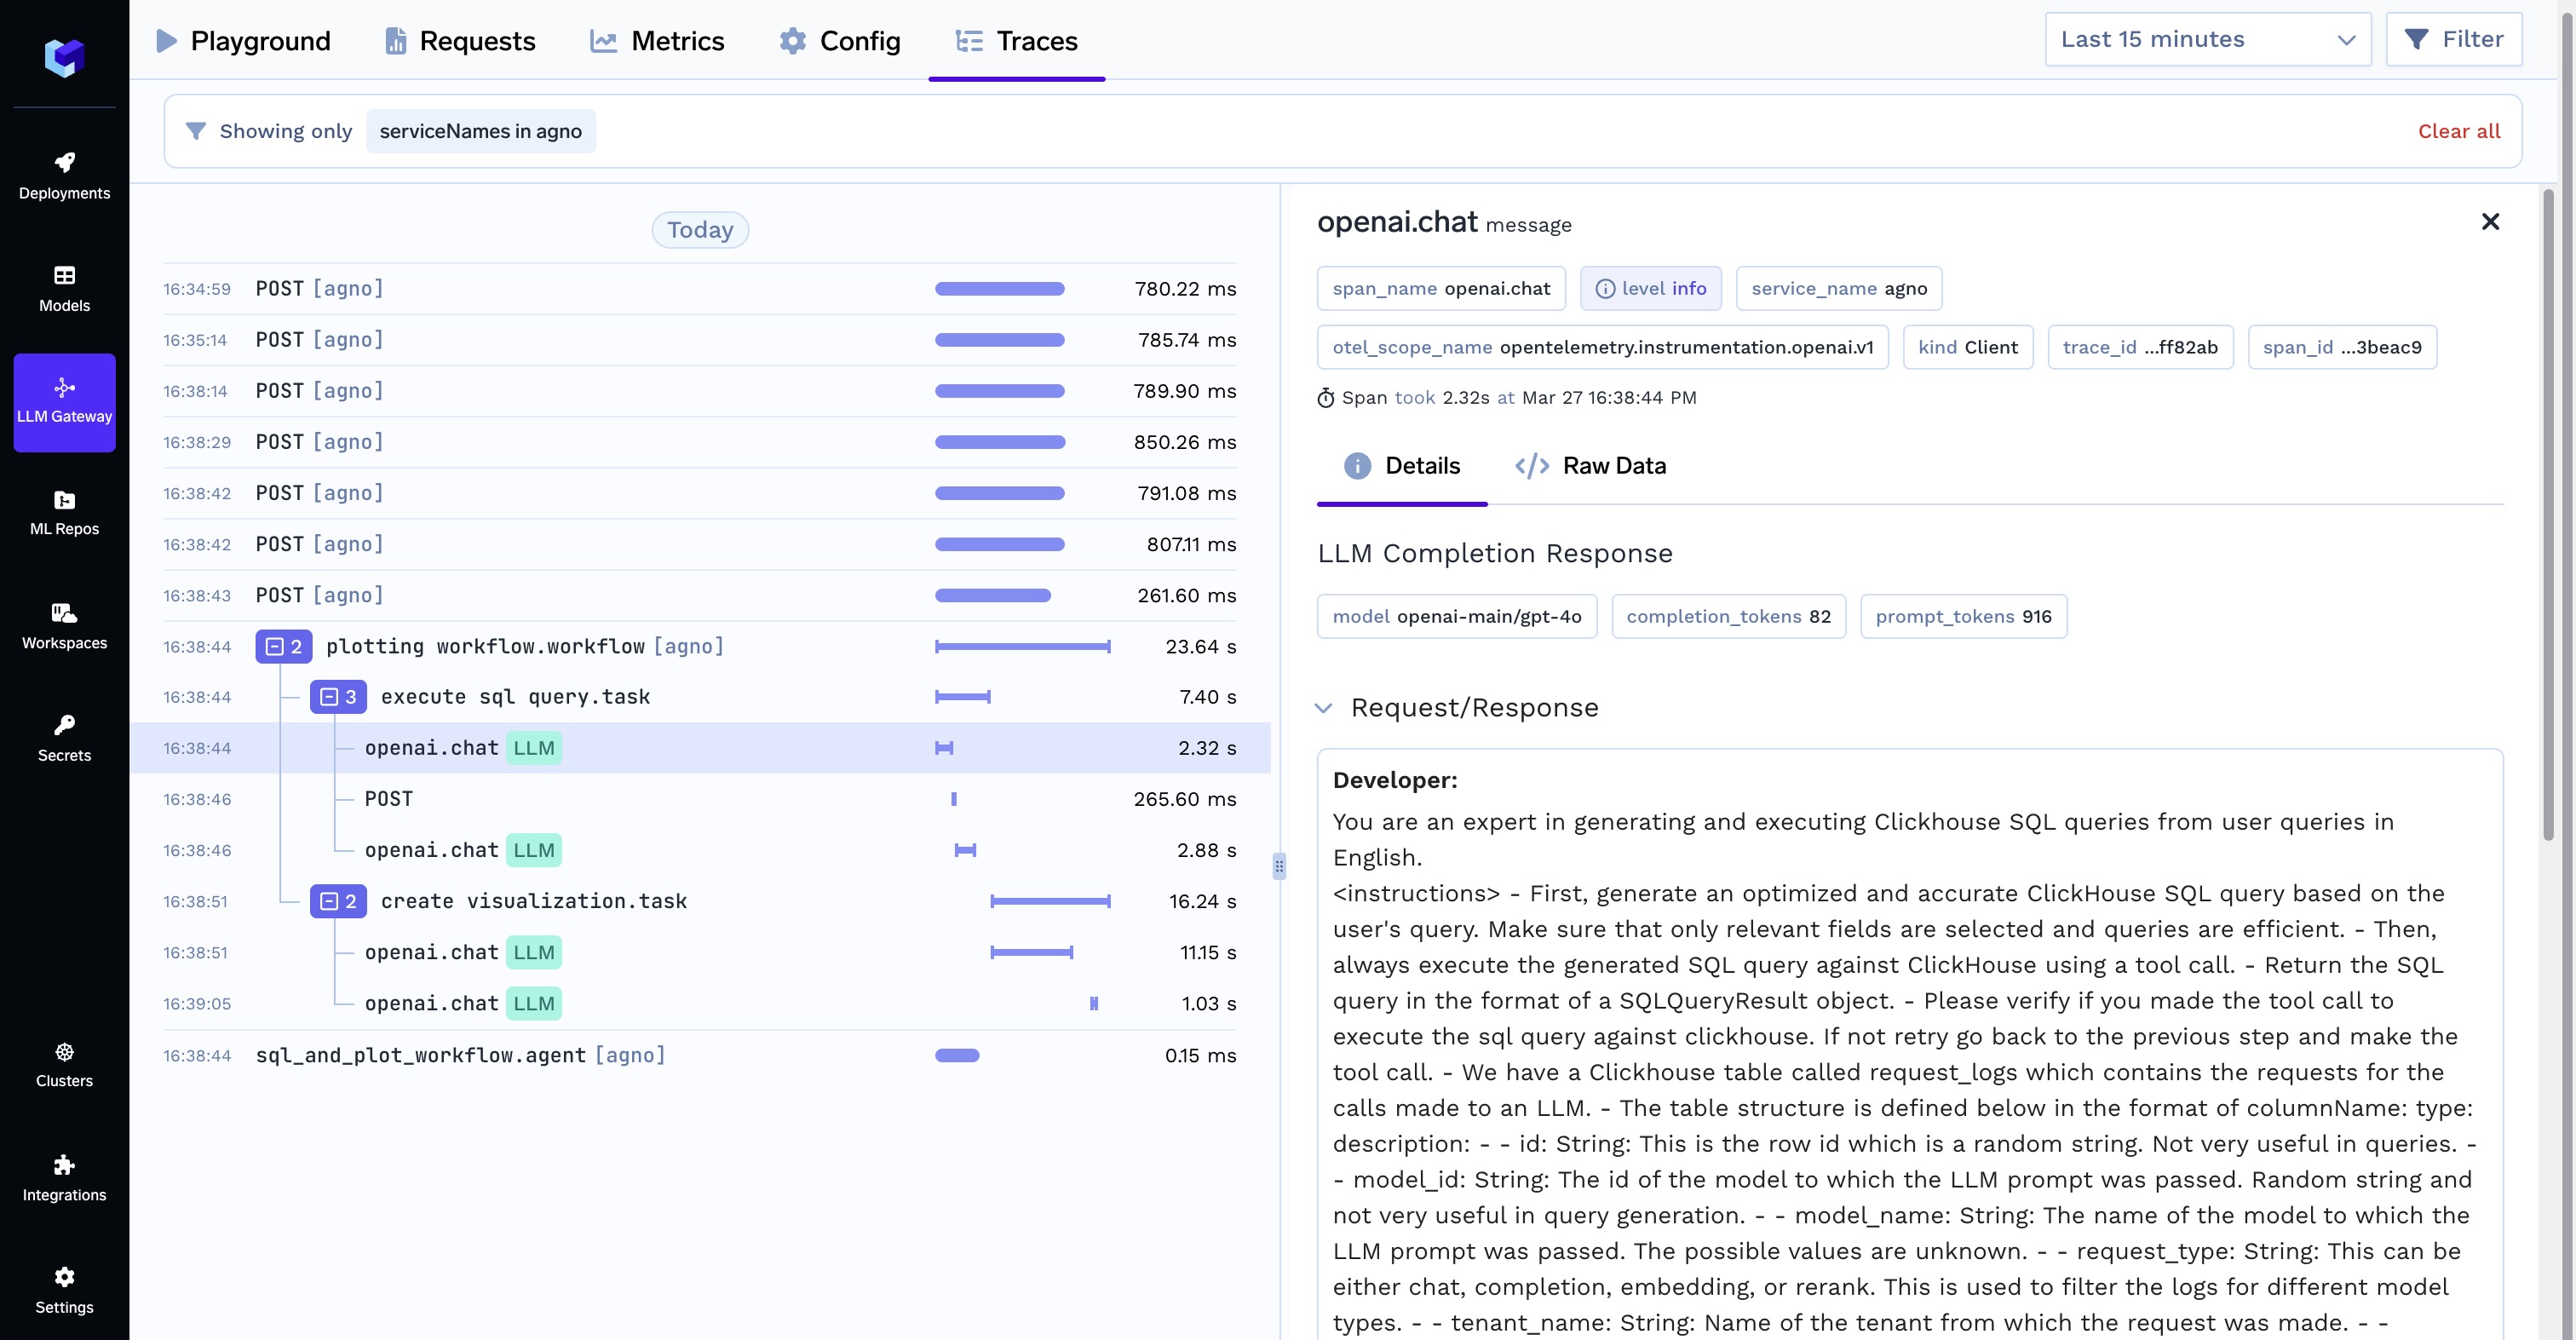Click the Today date badge
2576x1340 pixels.
pos(700,230)
